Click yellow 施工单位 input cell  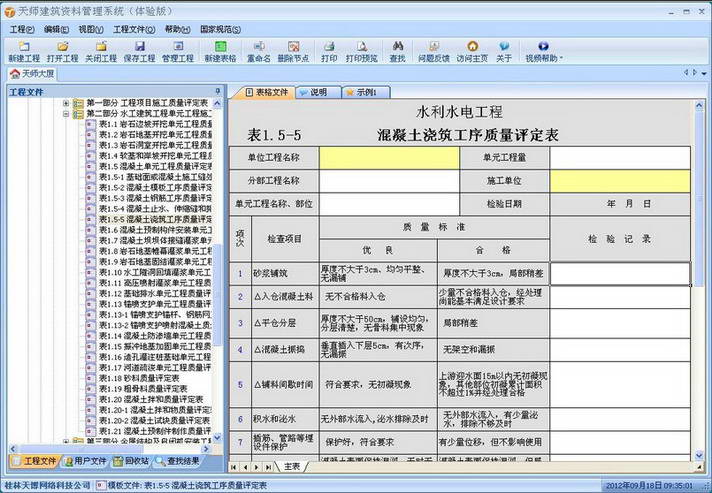[620, 181]
